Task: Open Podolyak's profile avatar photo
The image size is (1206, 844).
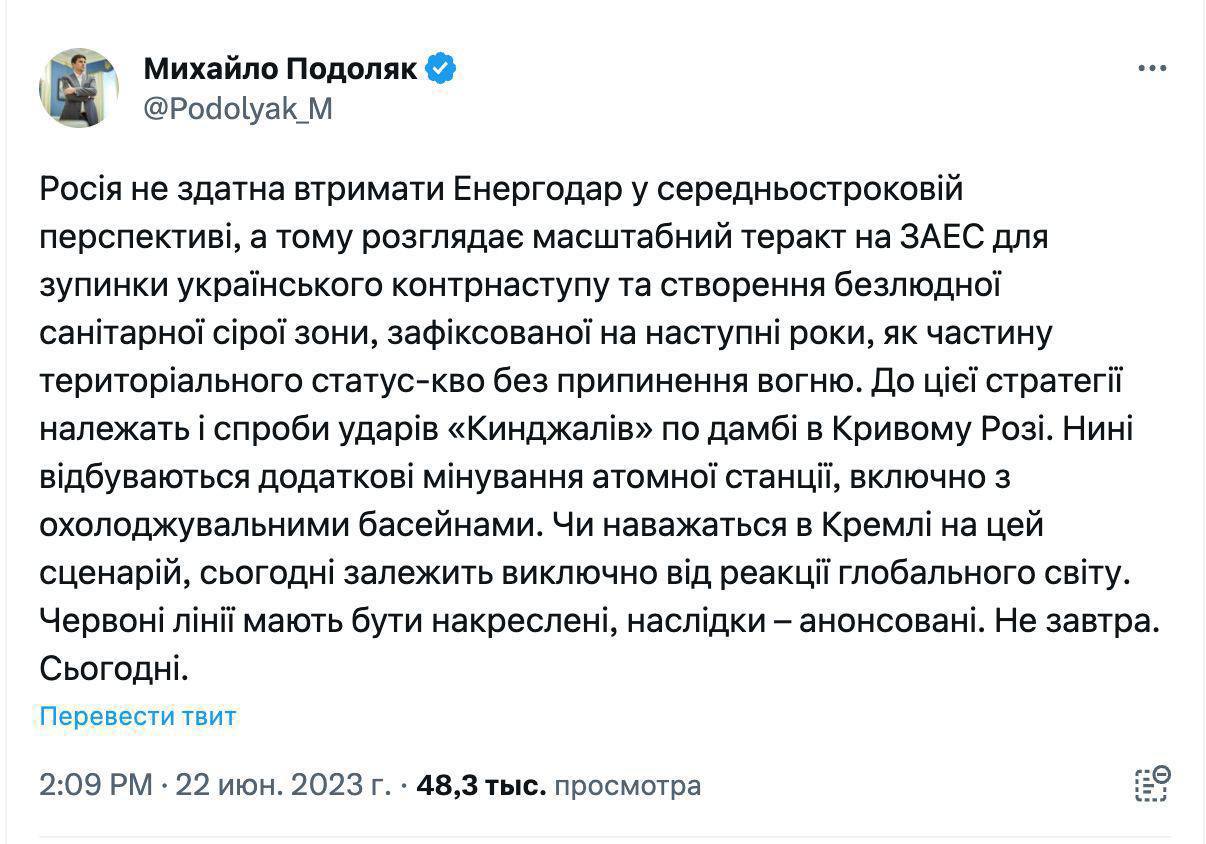Action: point(79,87)
